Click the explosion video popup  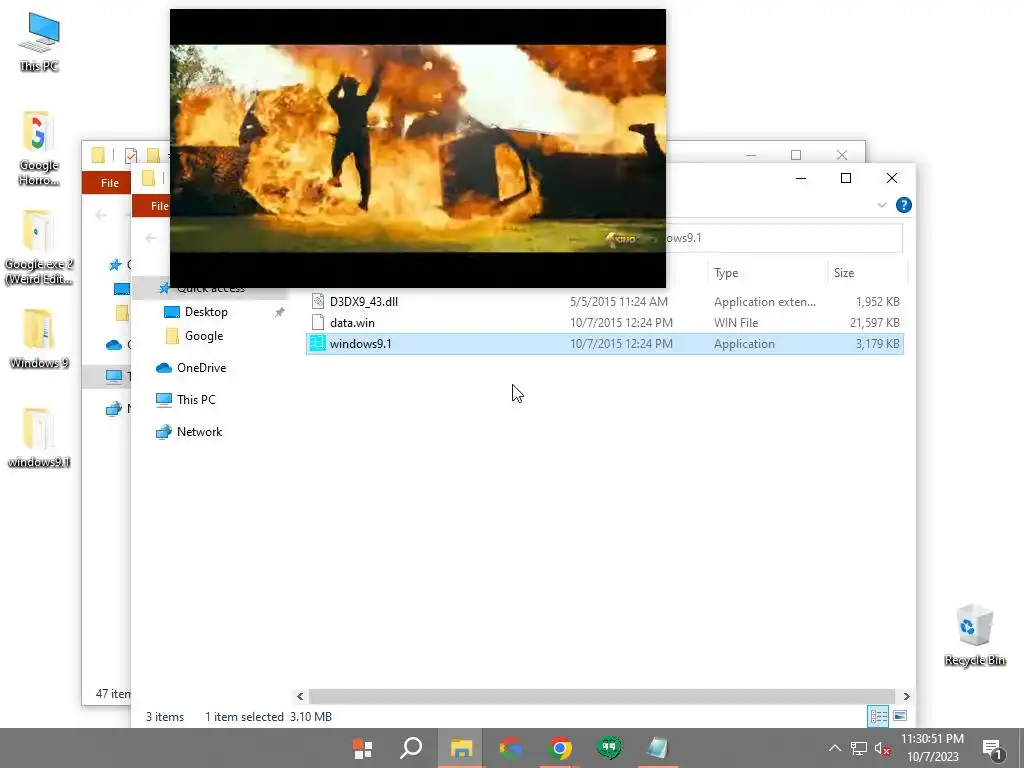(418, 148)
